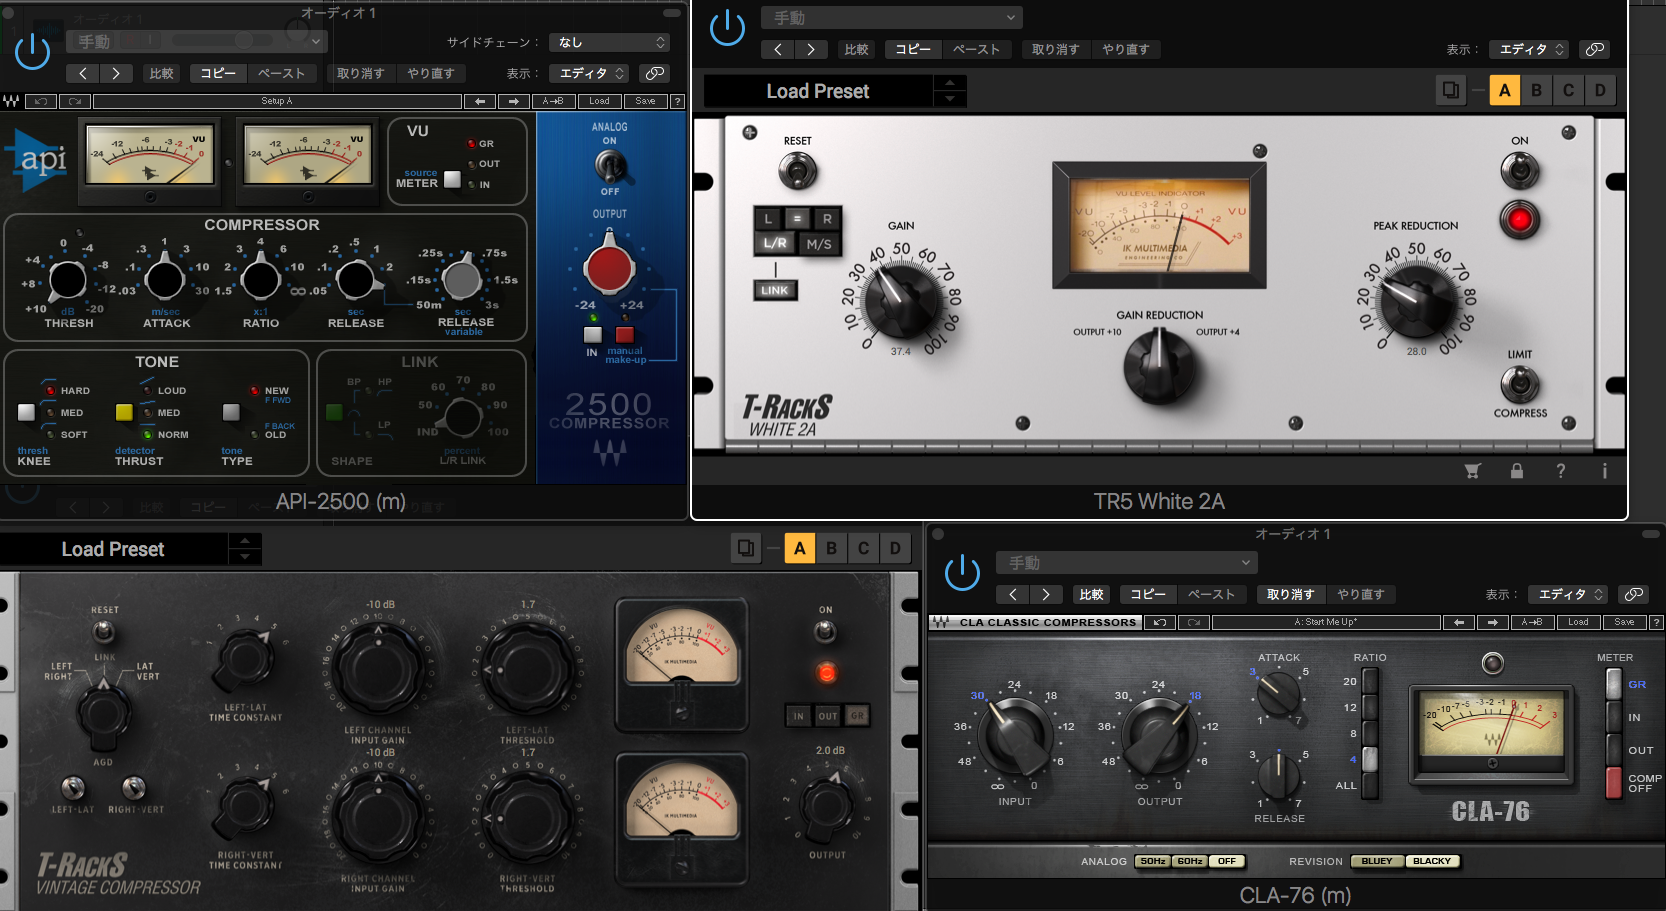Click undo arrow in API-2500 Waves toolbar

coord(41,101)
